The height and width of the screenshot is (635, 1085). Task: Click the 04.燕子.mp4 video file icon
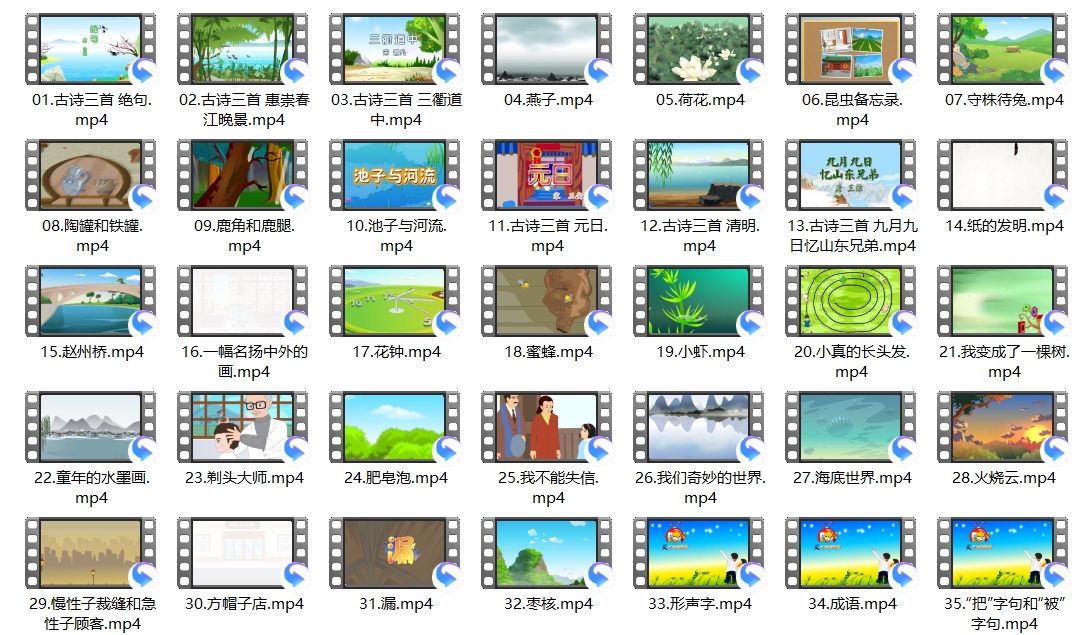click(x=547, y=48)
